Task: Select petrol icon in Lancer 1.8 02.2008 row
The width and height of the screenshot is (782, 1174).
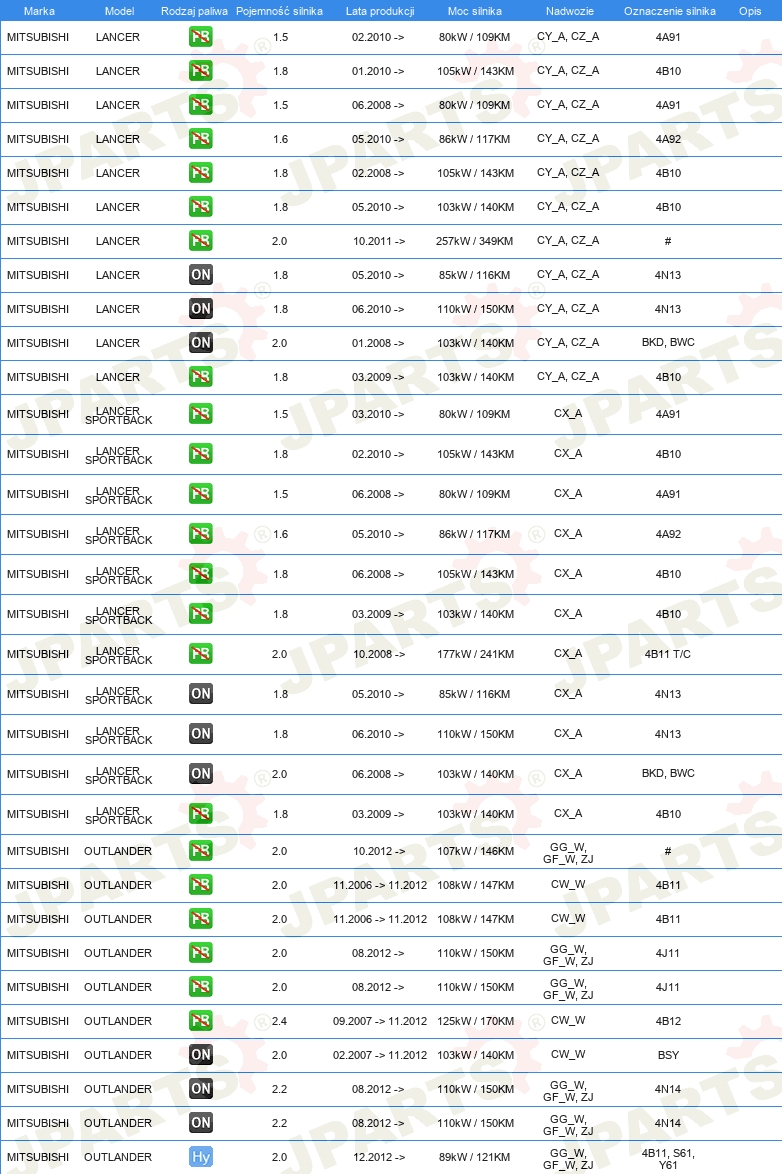Action: [200, 173]
